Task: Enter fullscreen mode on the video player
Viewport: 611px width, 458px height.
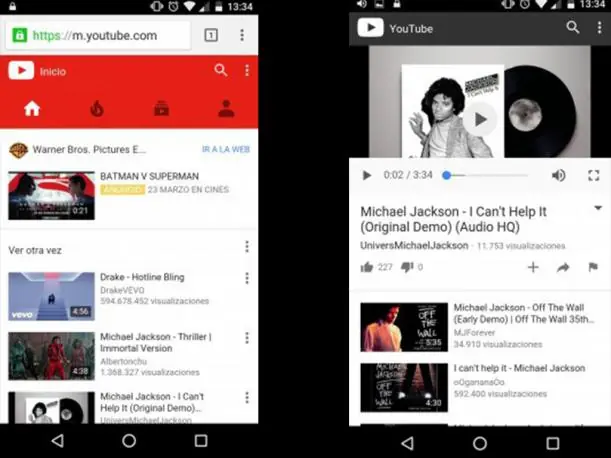Action: [593, 175]
